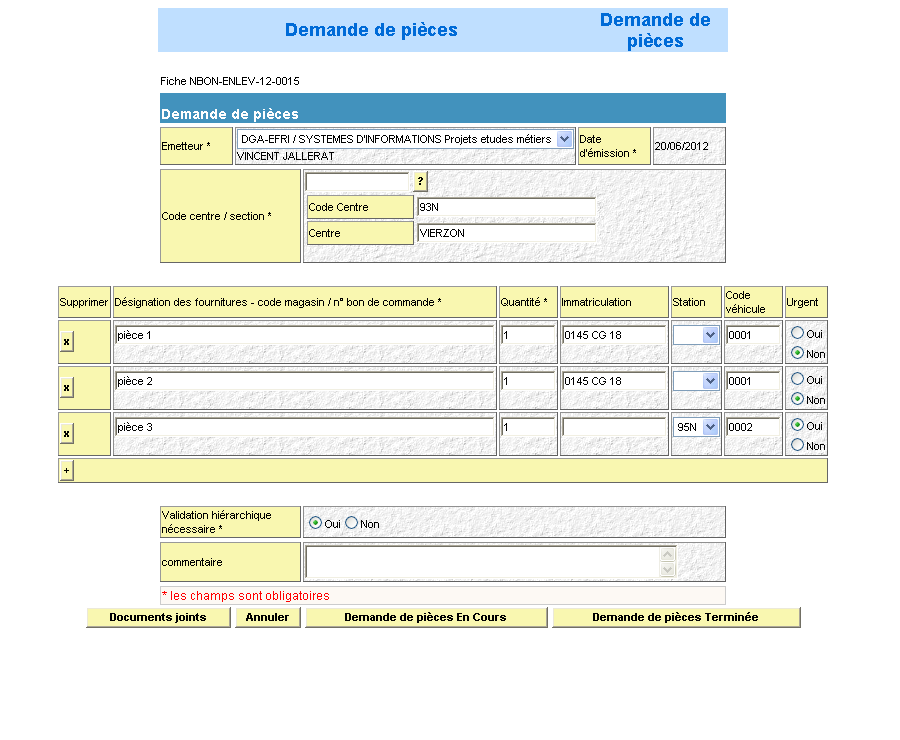
Task: Click the red mandatory fields notice
Action: tap(246, 596)
